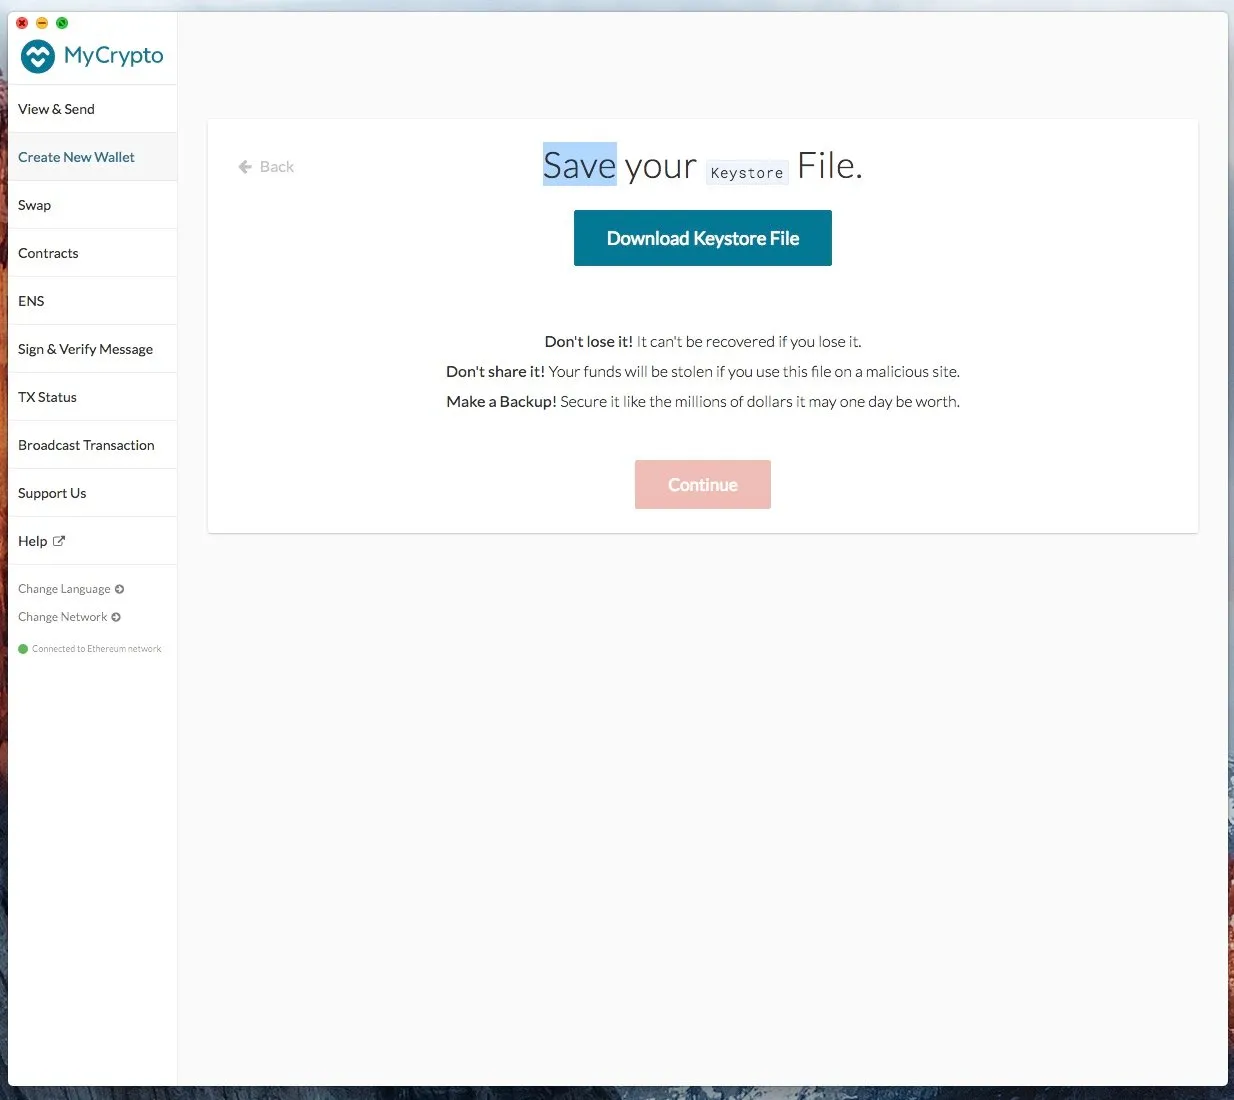Click Connected to Ethereum network status text
This screenshot has height=1100, width=1234.
[x=97, y=649]
